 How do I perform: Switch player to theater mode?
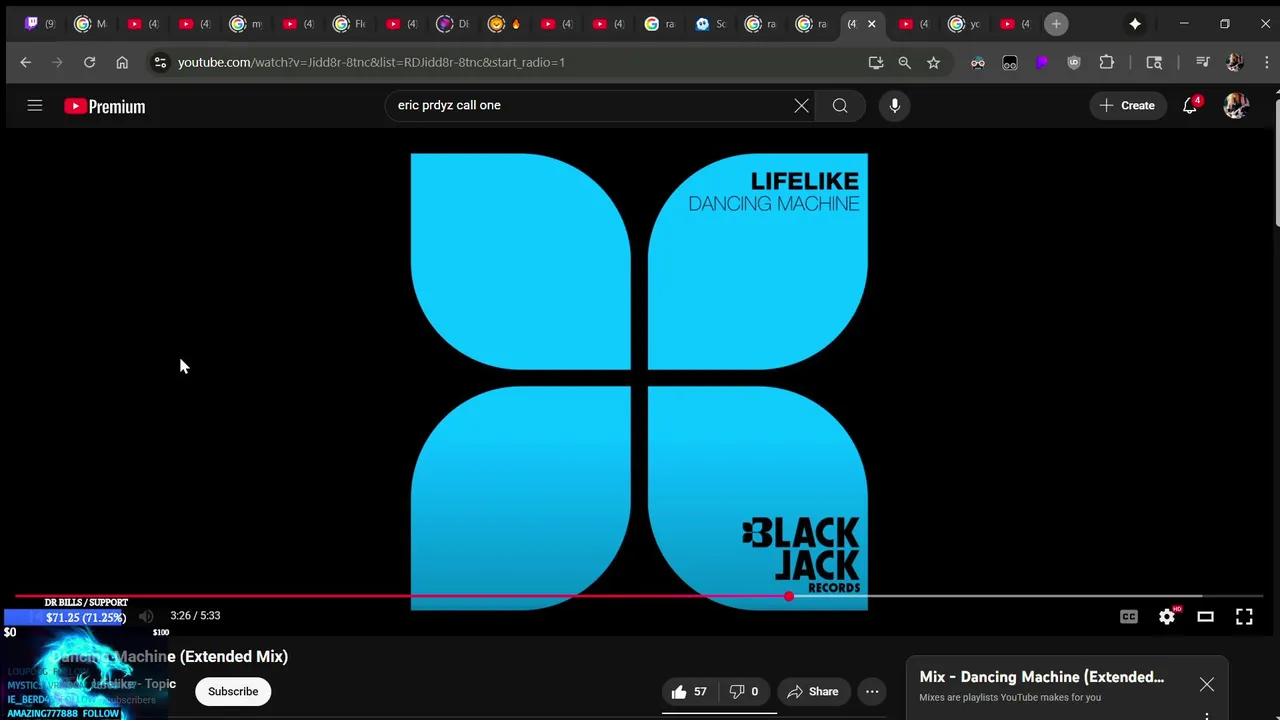tap(1205, 617)
